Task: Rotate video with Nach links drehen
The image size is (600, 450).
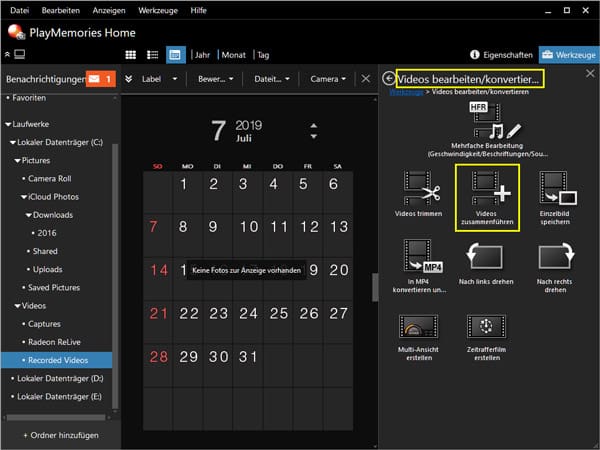Action: [487, 256]
